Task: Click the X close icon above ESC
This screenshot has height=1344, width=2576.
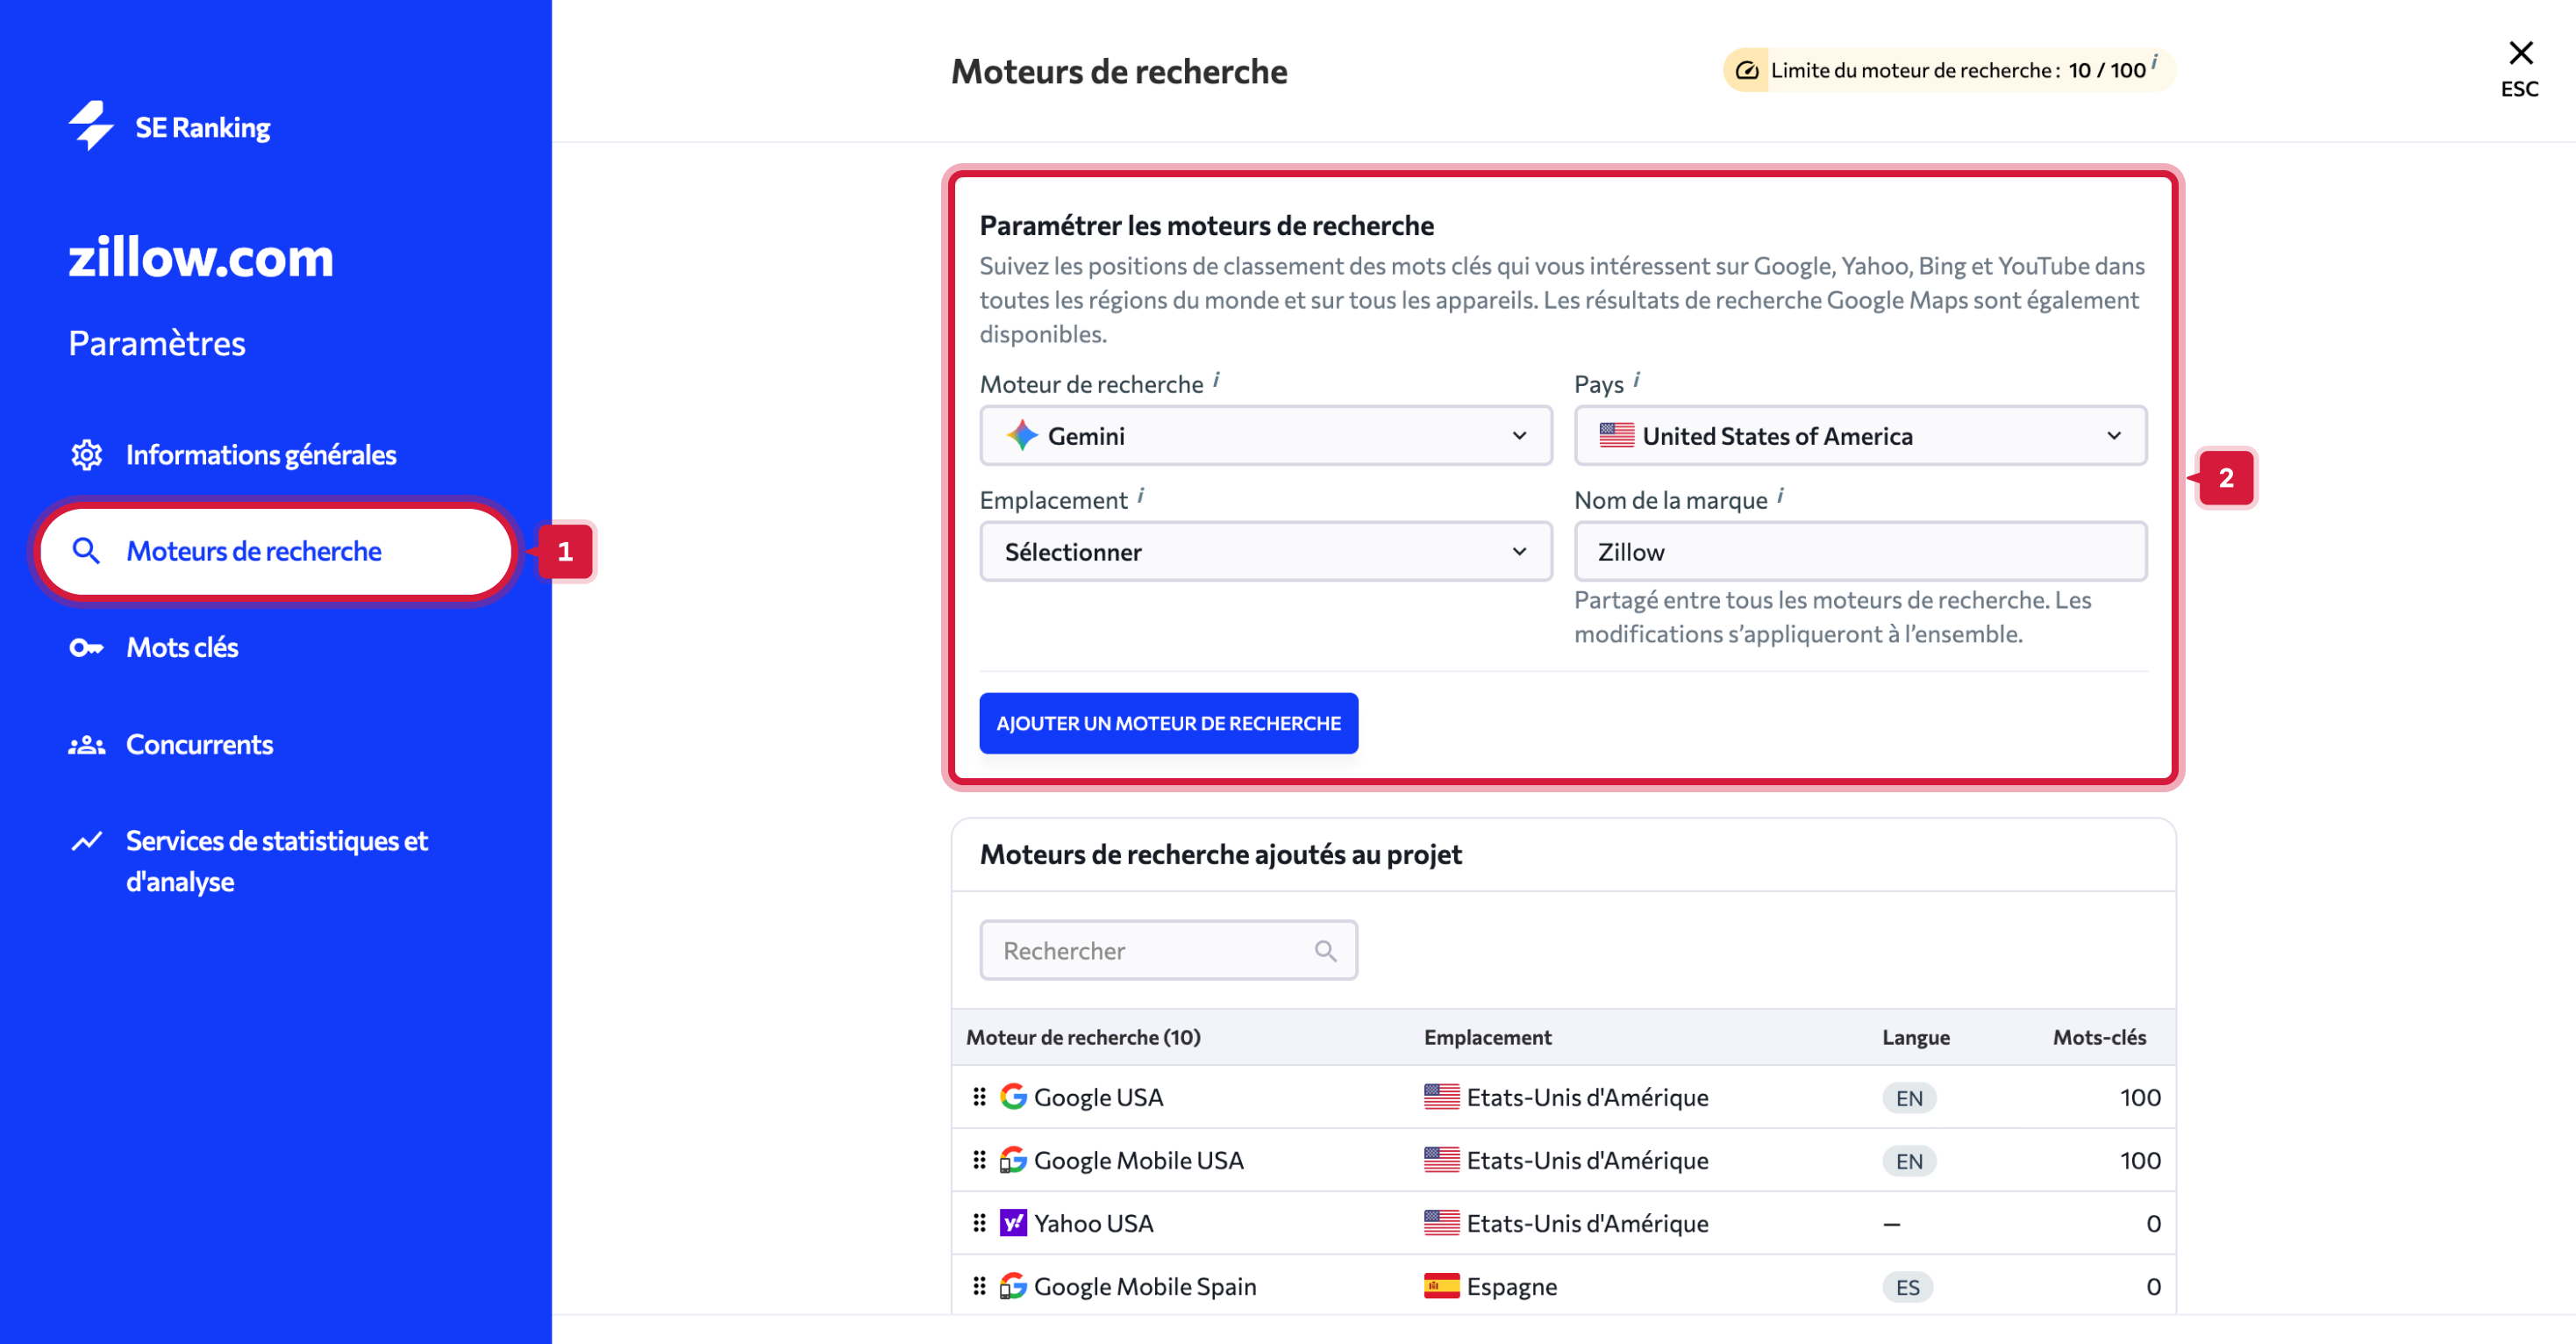Action: [x=2519, y=53]
